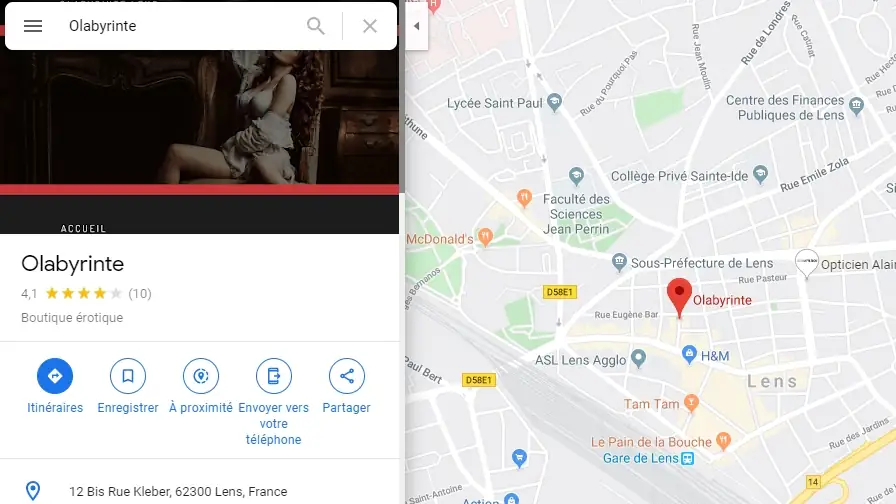
Task: Click the Lens city label on map
Action: (772, 381)
